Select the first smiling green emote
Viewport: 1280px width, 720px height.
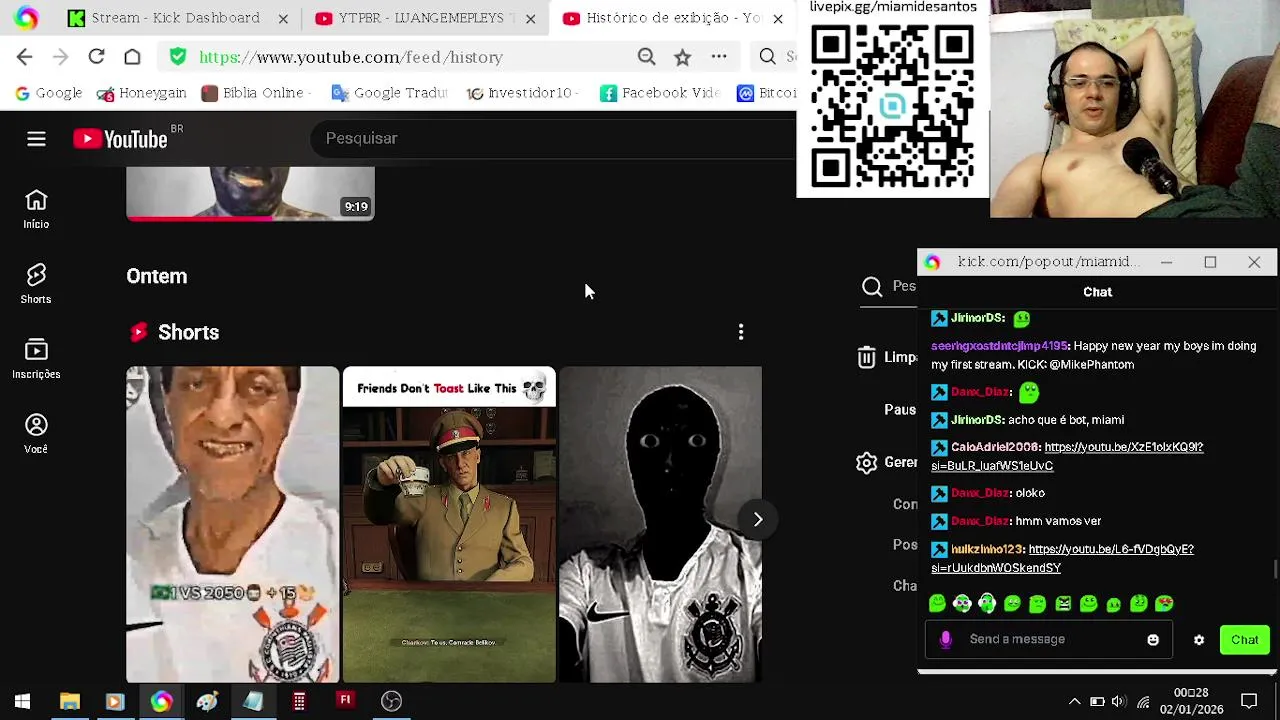(x=937, y=603)
